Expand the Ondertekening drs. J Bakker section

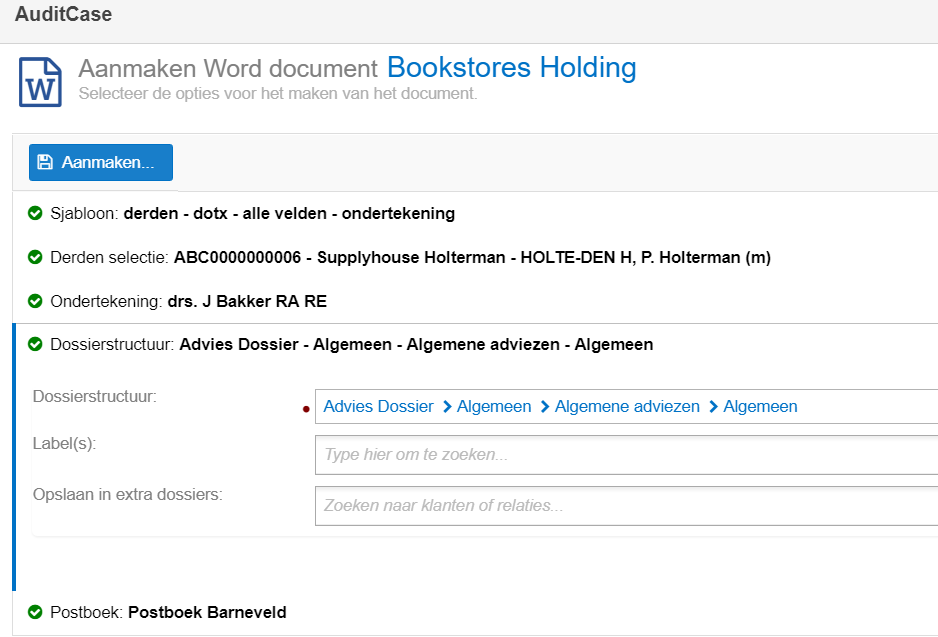[x=476, y=301]
